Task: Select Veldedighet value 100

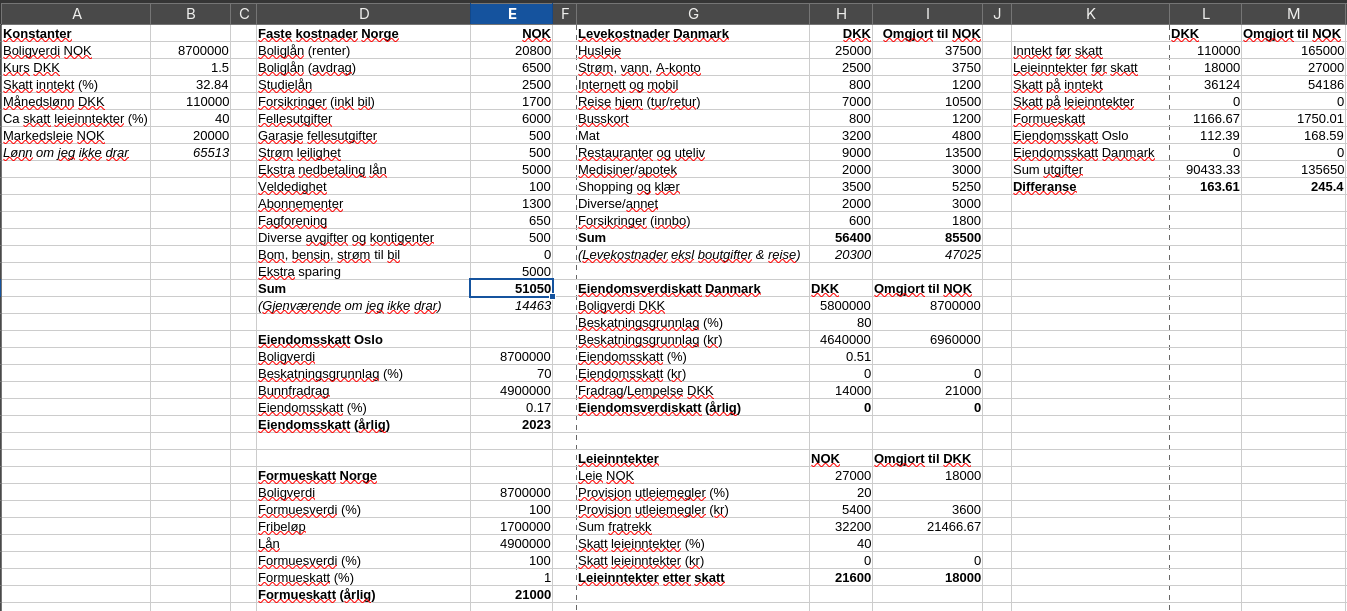Action: (511, 186)
